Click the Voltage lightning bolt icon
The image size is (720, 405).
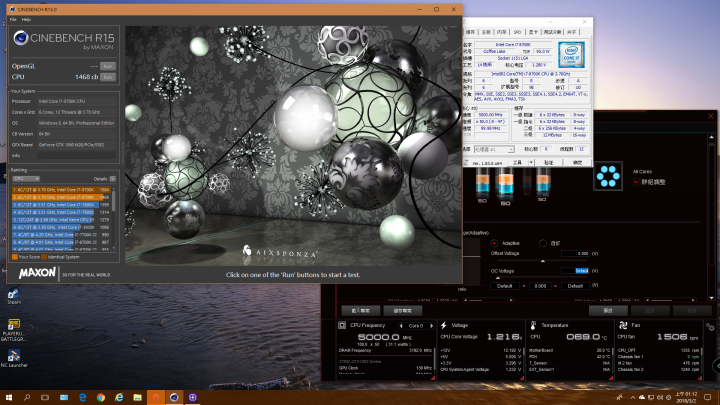[444, 325]
